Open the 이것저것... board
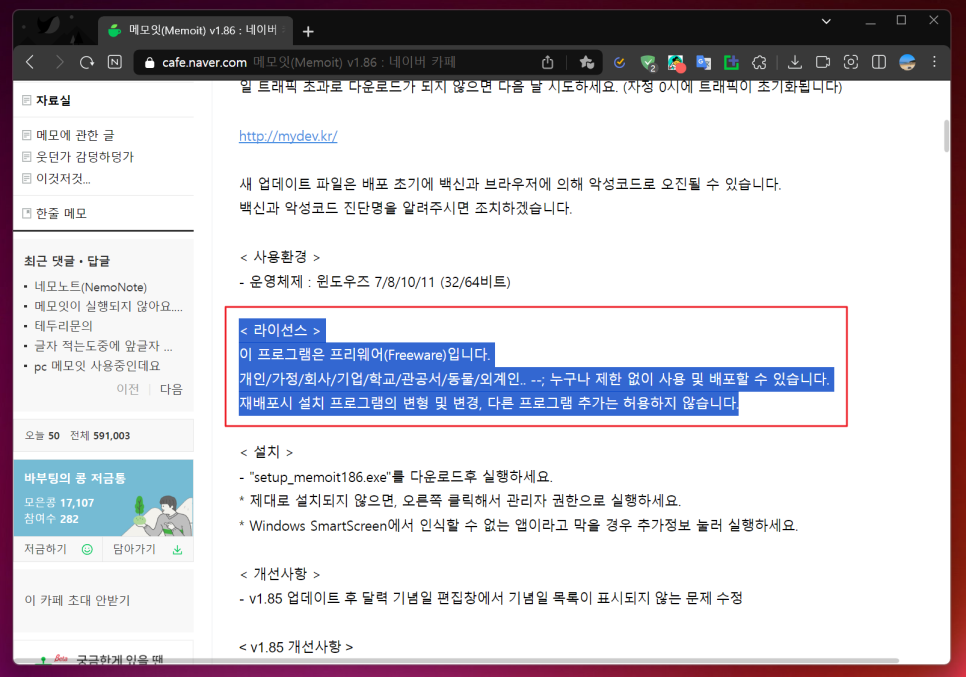The width and height of the screenshot is (966, 677). click(63, 179)
